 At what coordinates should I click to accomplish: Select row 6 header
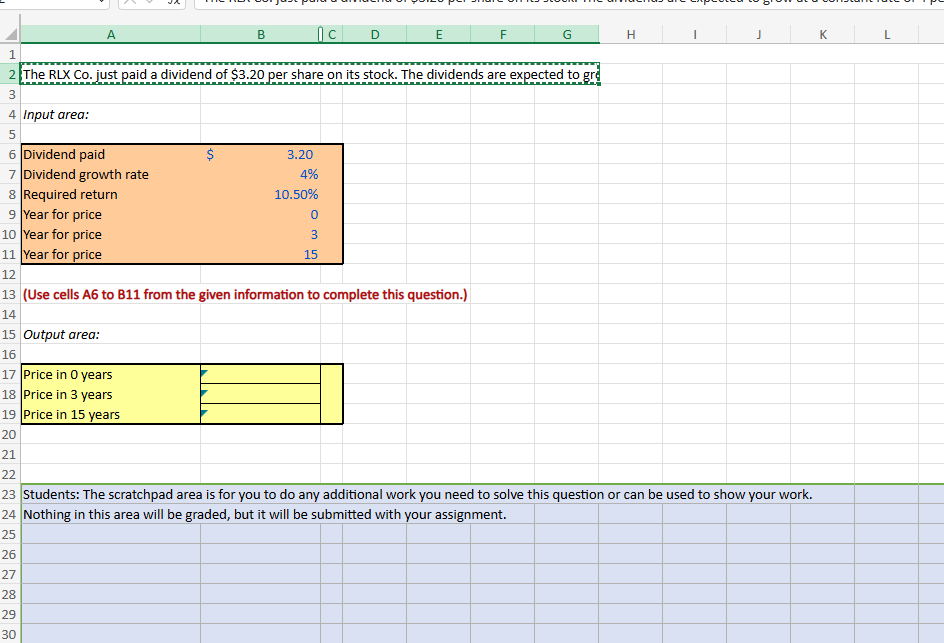point(11,154)
